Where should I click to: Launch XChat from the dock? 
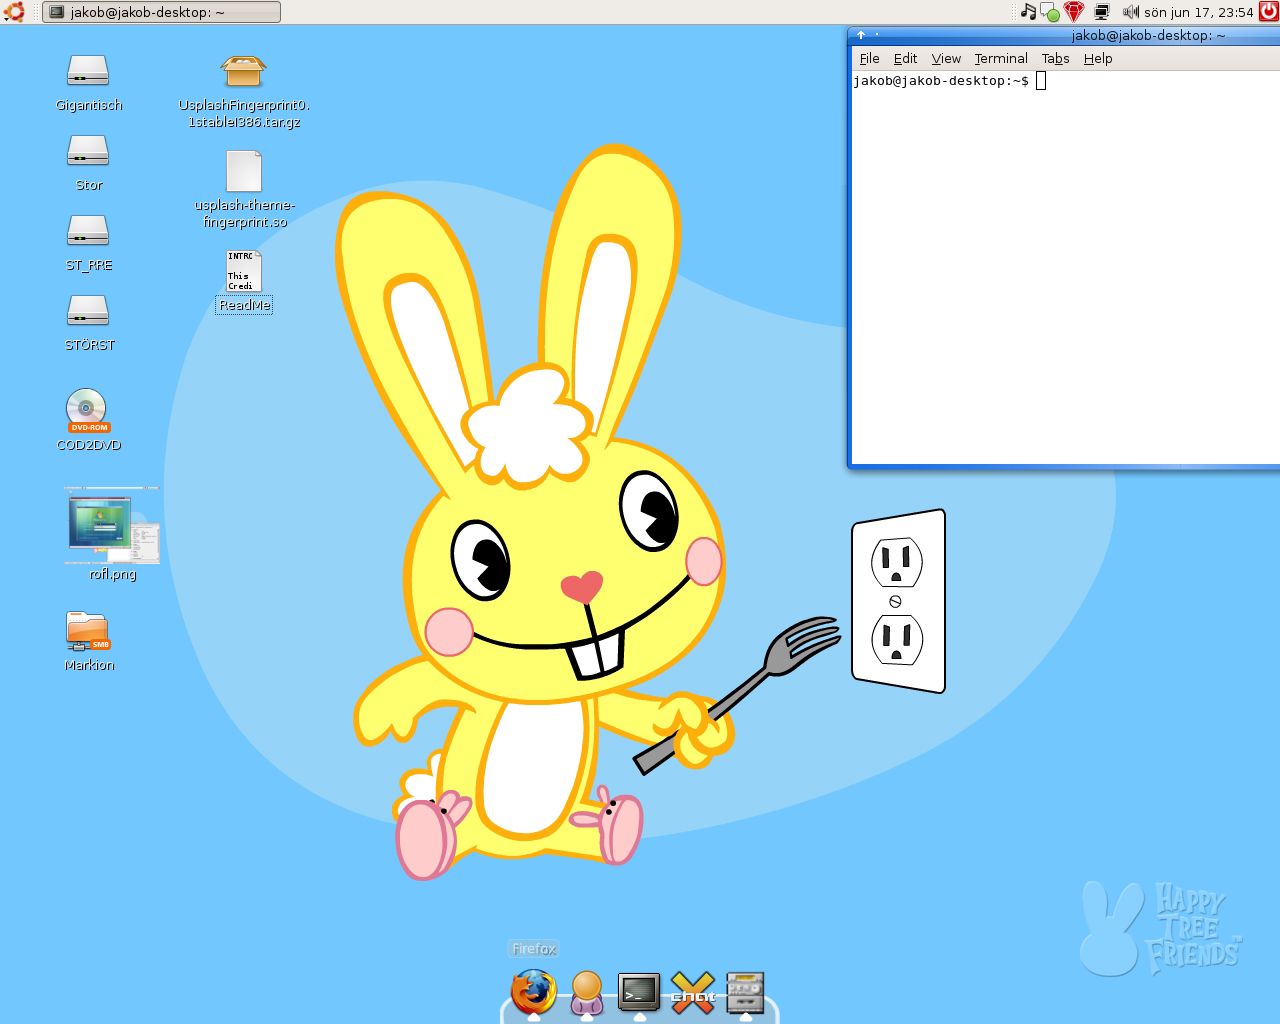pos(693,992)
